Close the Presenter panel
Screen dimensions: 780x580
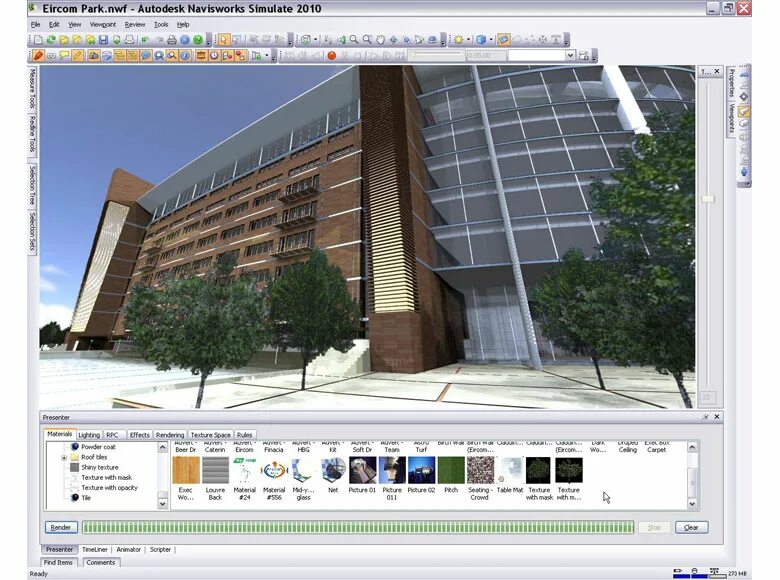[717, 417]
